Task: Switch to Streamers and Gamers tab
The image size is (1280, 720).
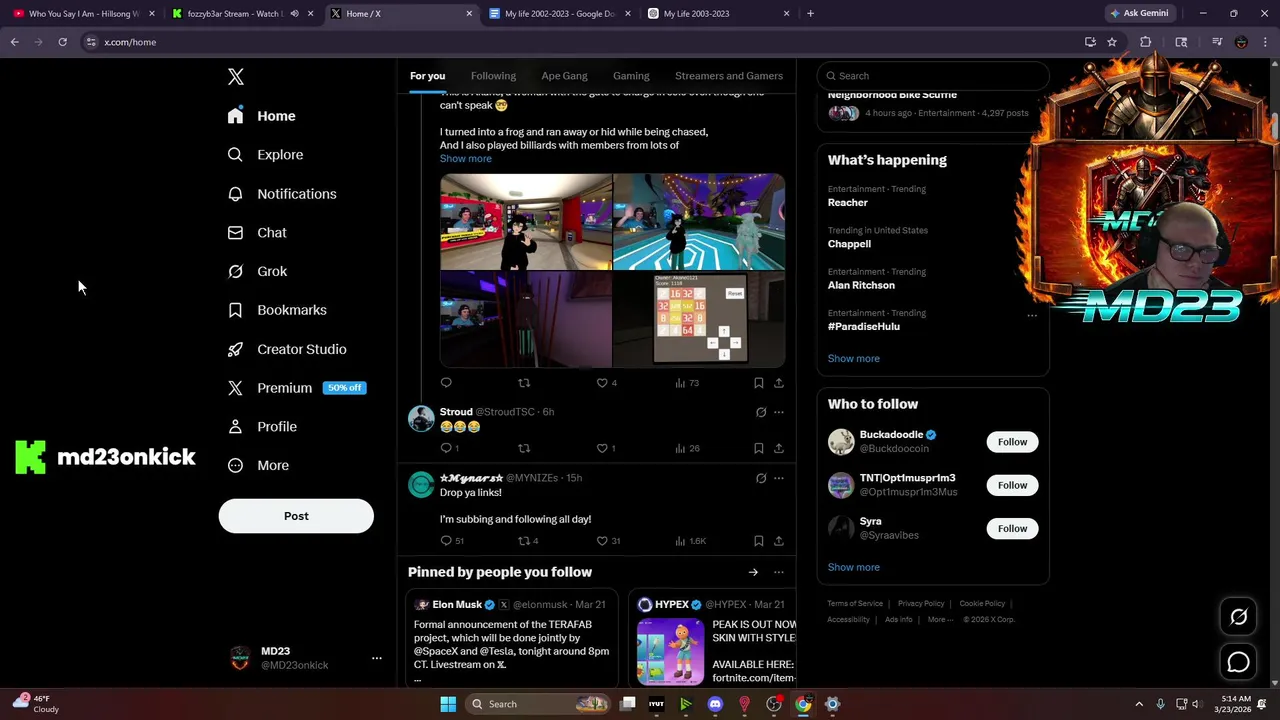Action: [x=729, y=76]
